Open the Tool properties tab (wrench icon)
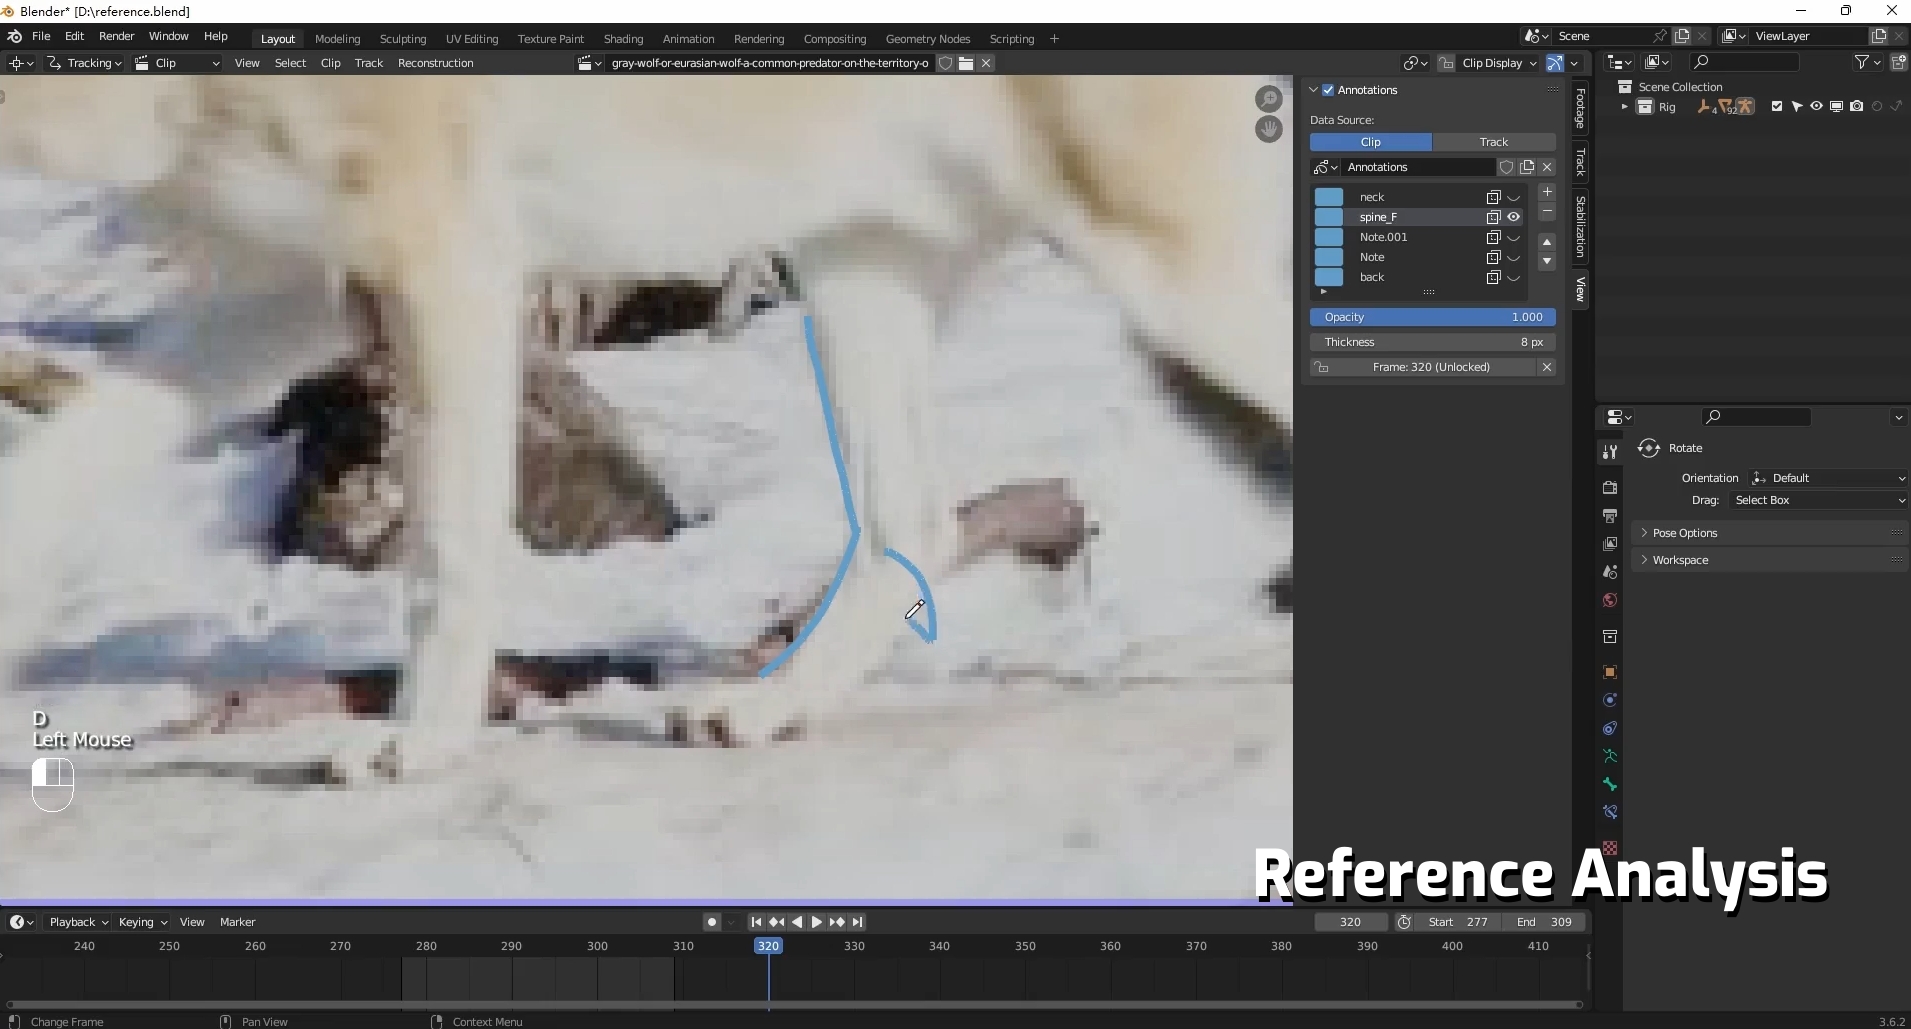Viewport: 1911px width, 1029px height. pyautogui.click(x=1610, y=452)
